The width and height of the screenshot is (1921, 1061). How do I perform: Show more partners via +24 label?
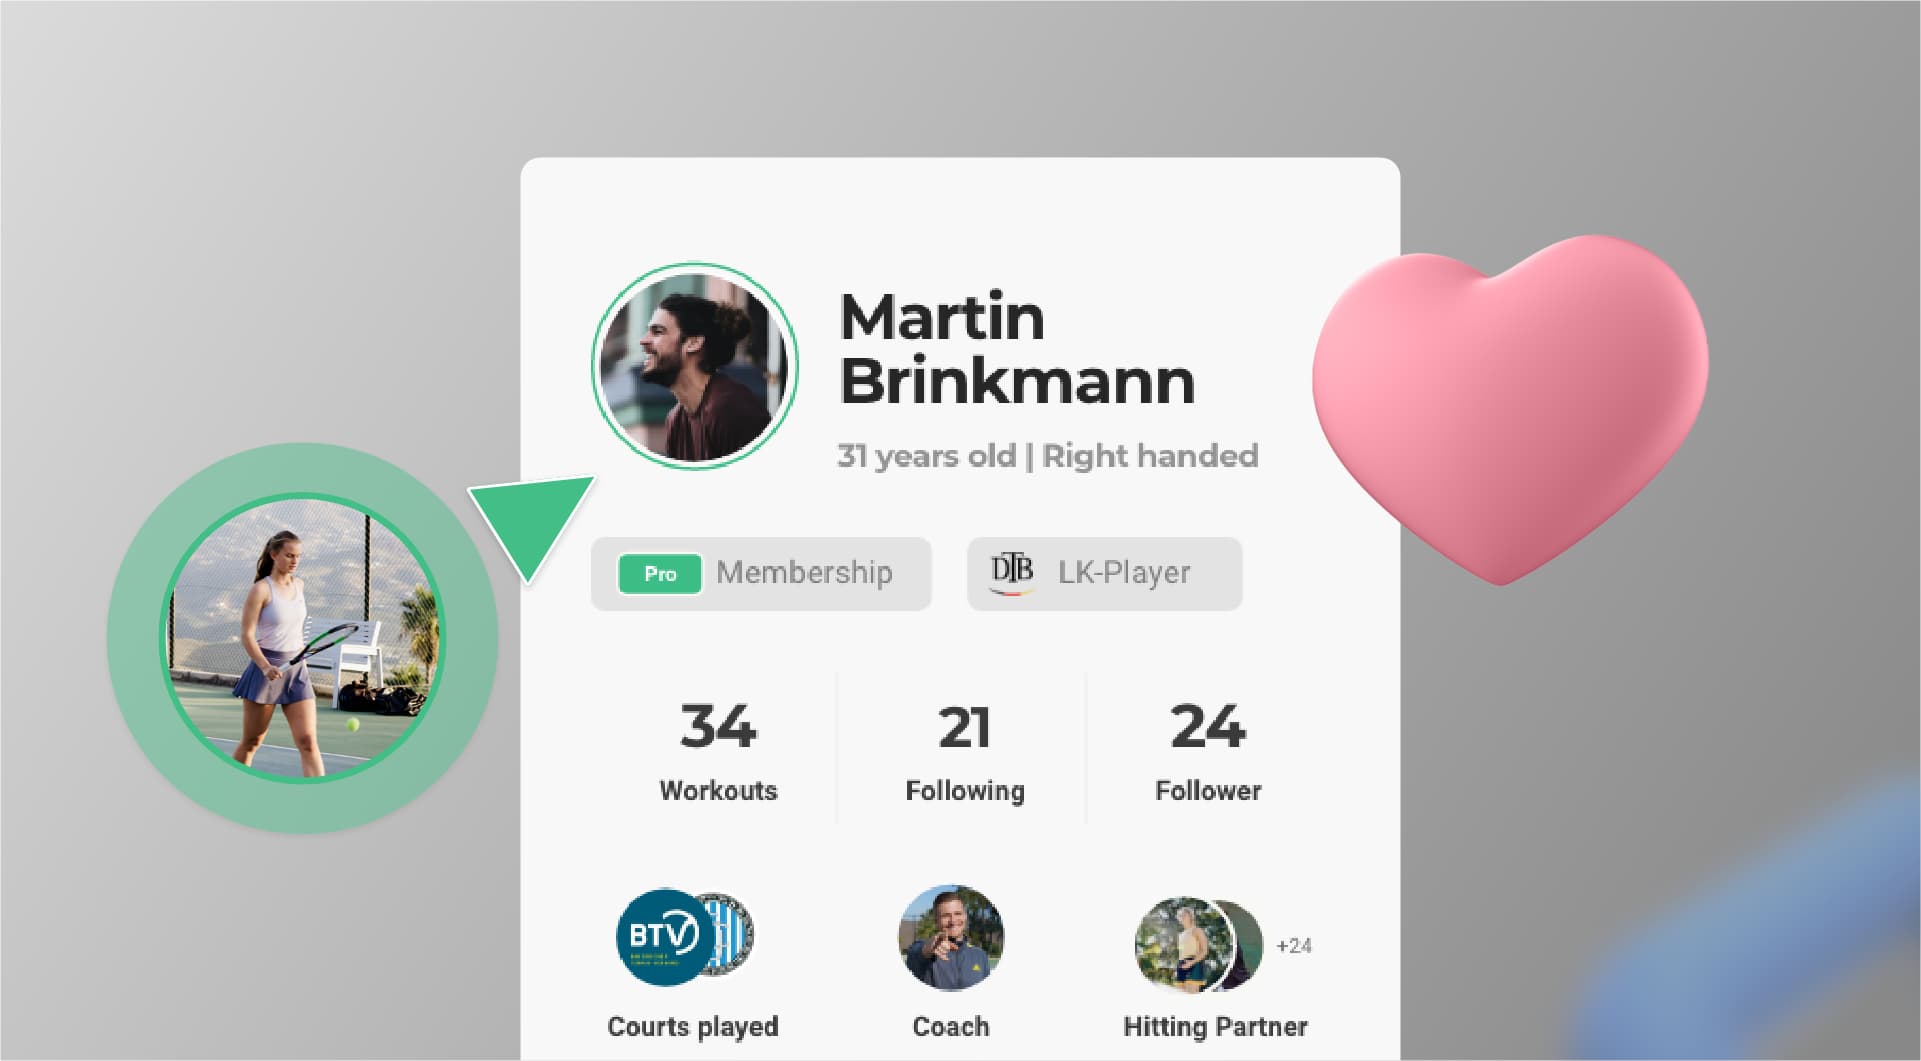click(1294, 946)
